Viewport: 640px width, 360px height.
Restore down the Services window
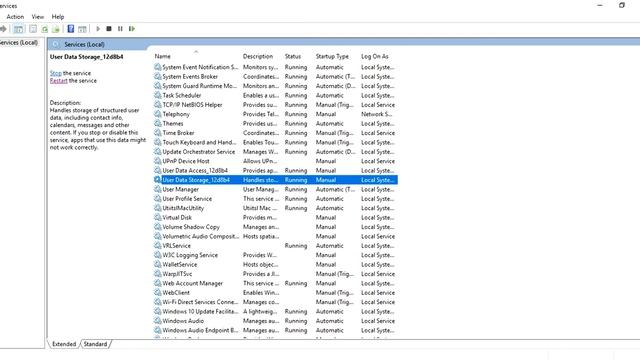[x=622, y=5]
